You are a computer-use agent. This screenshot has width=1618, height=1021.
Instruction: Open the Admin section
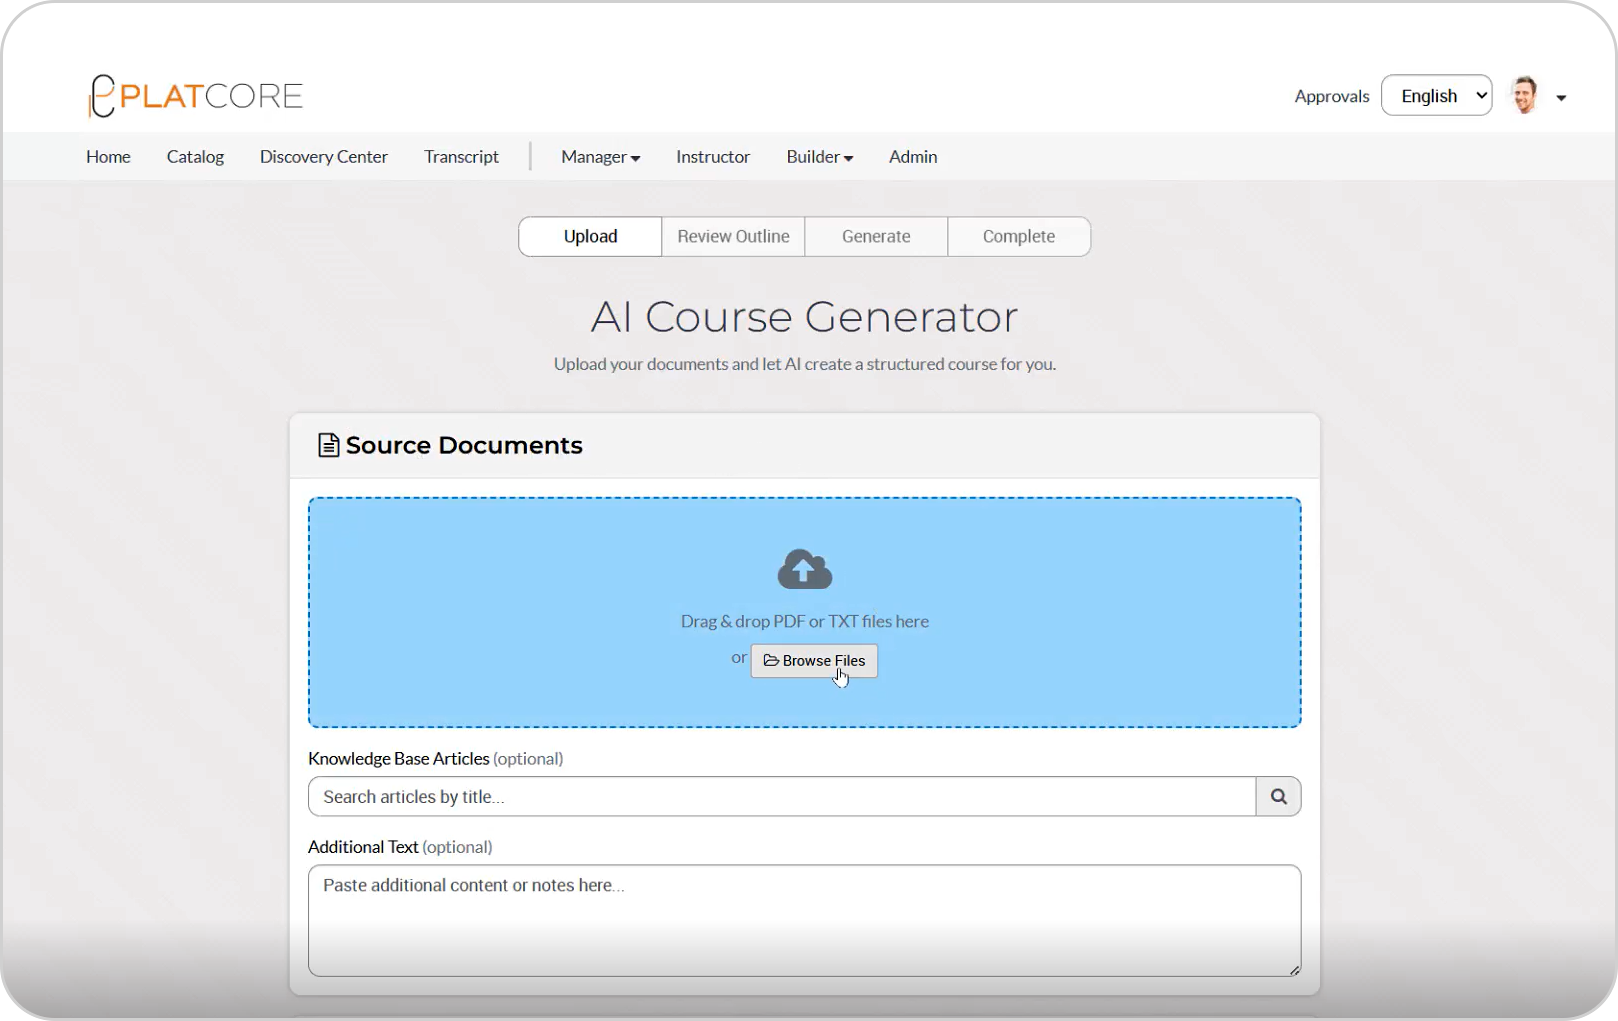912,156
